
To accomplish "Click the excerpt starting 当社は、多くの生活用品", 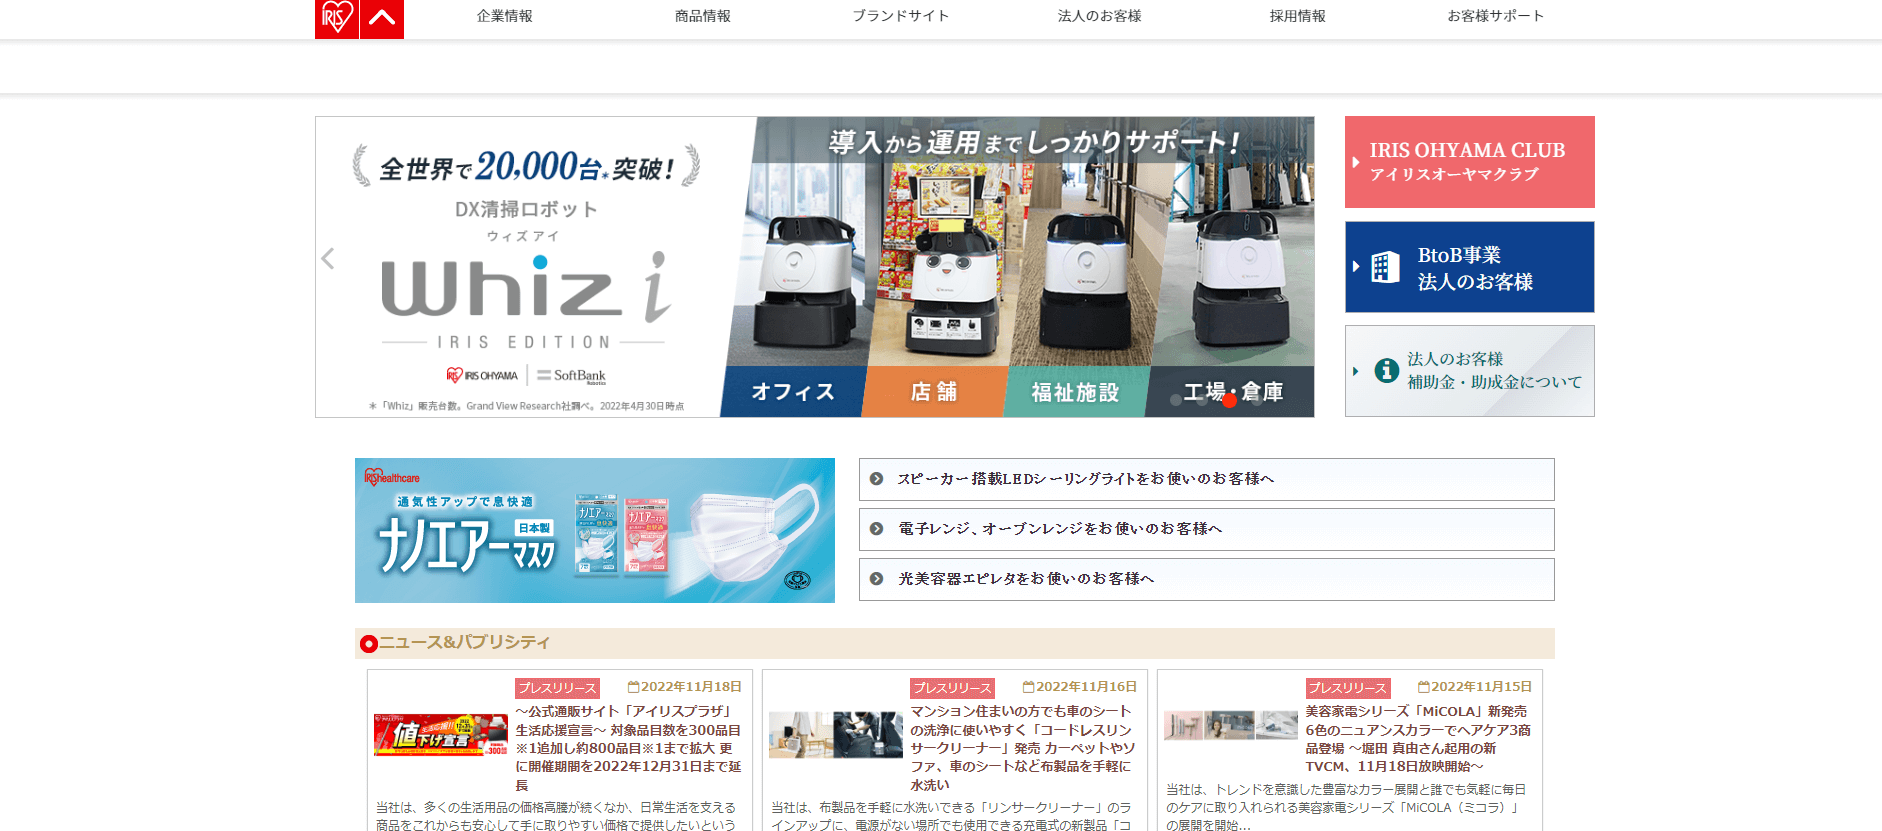I will coord(556,815).
